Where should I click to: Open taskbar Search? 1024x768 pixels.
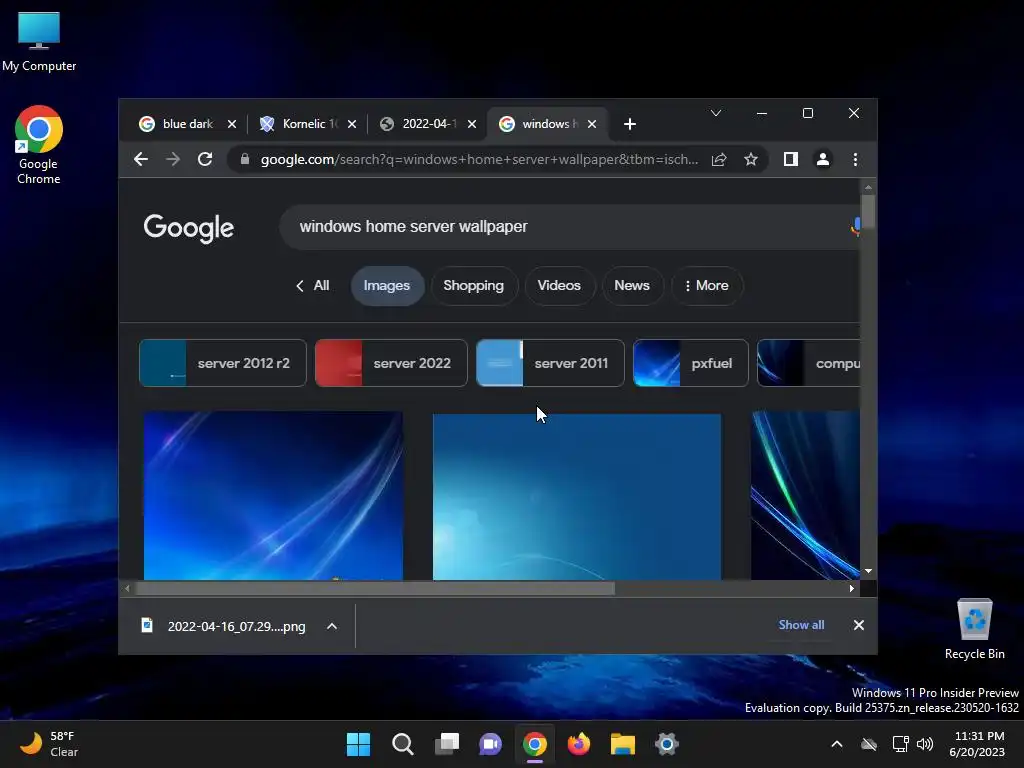[402, 744]
